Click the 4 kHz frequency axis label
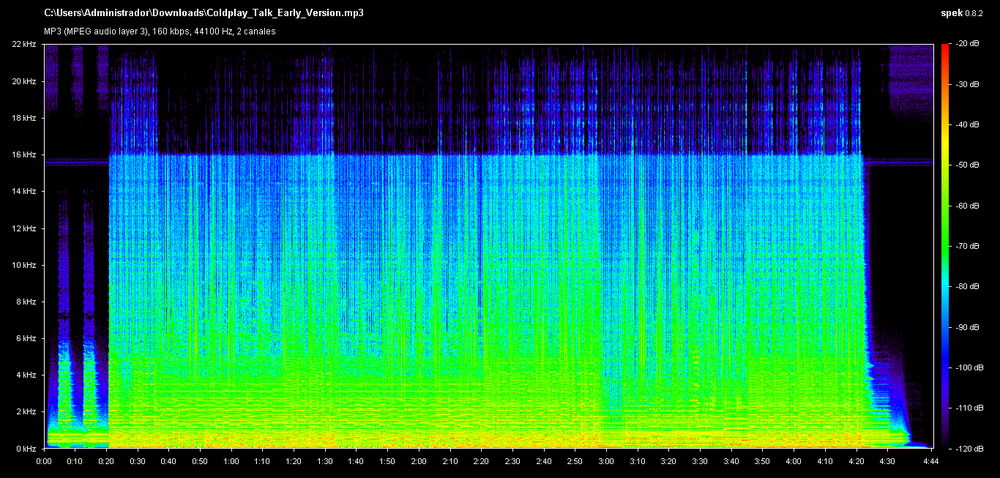This screenshot has width=1000, height=478. click(x=26, y=375)
